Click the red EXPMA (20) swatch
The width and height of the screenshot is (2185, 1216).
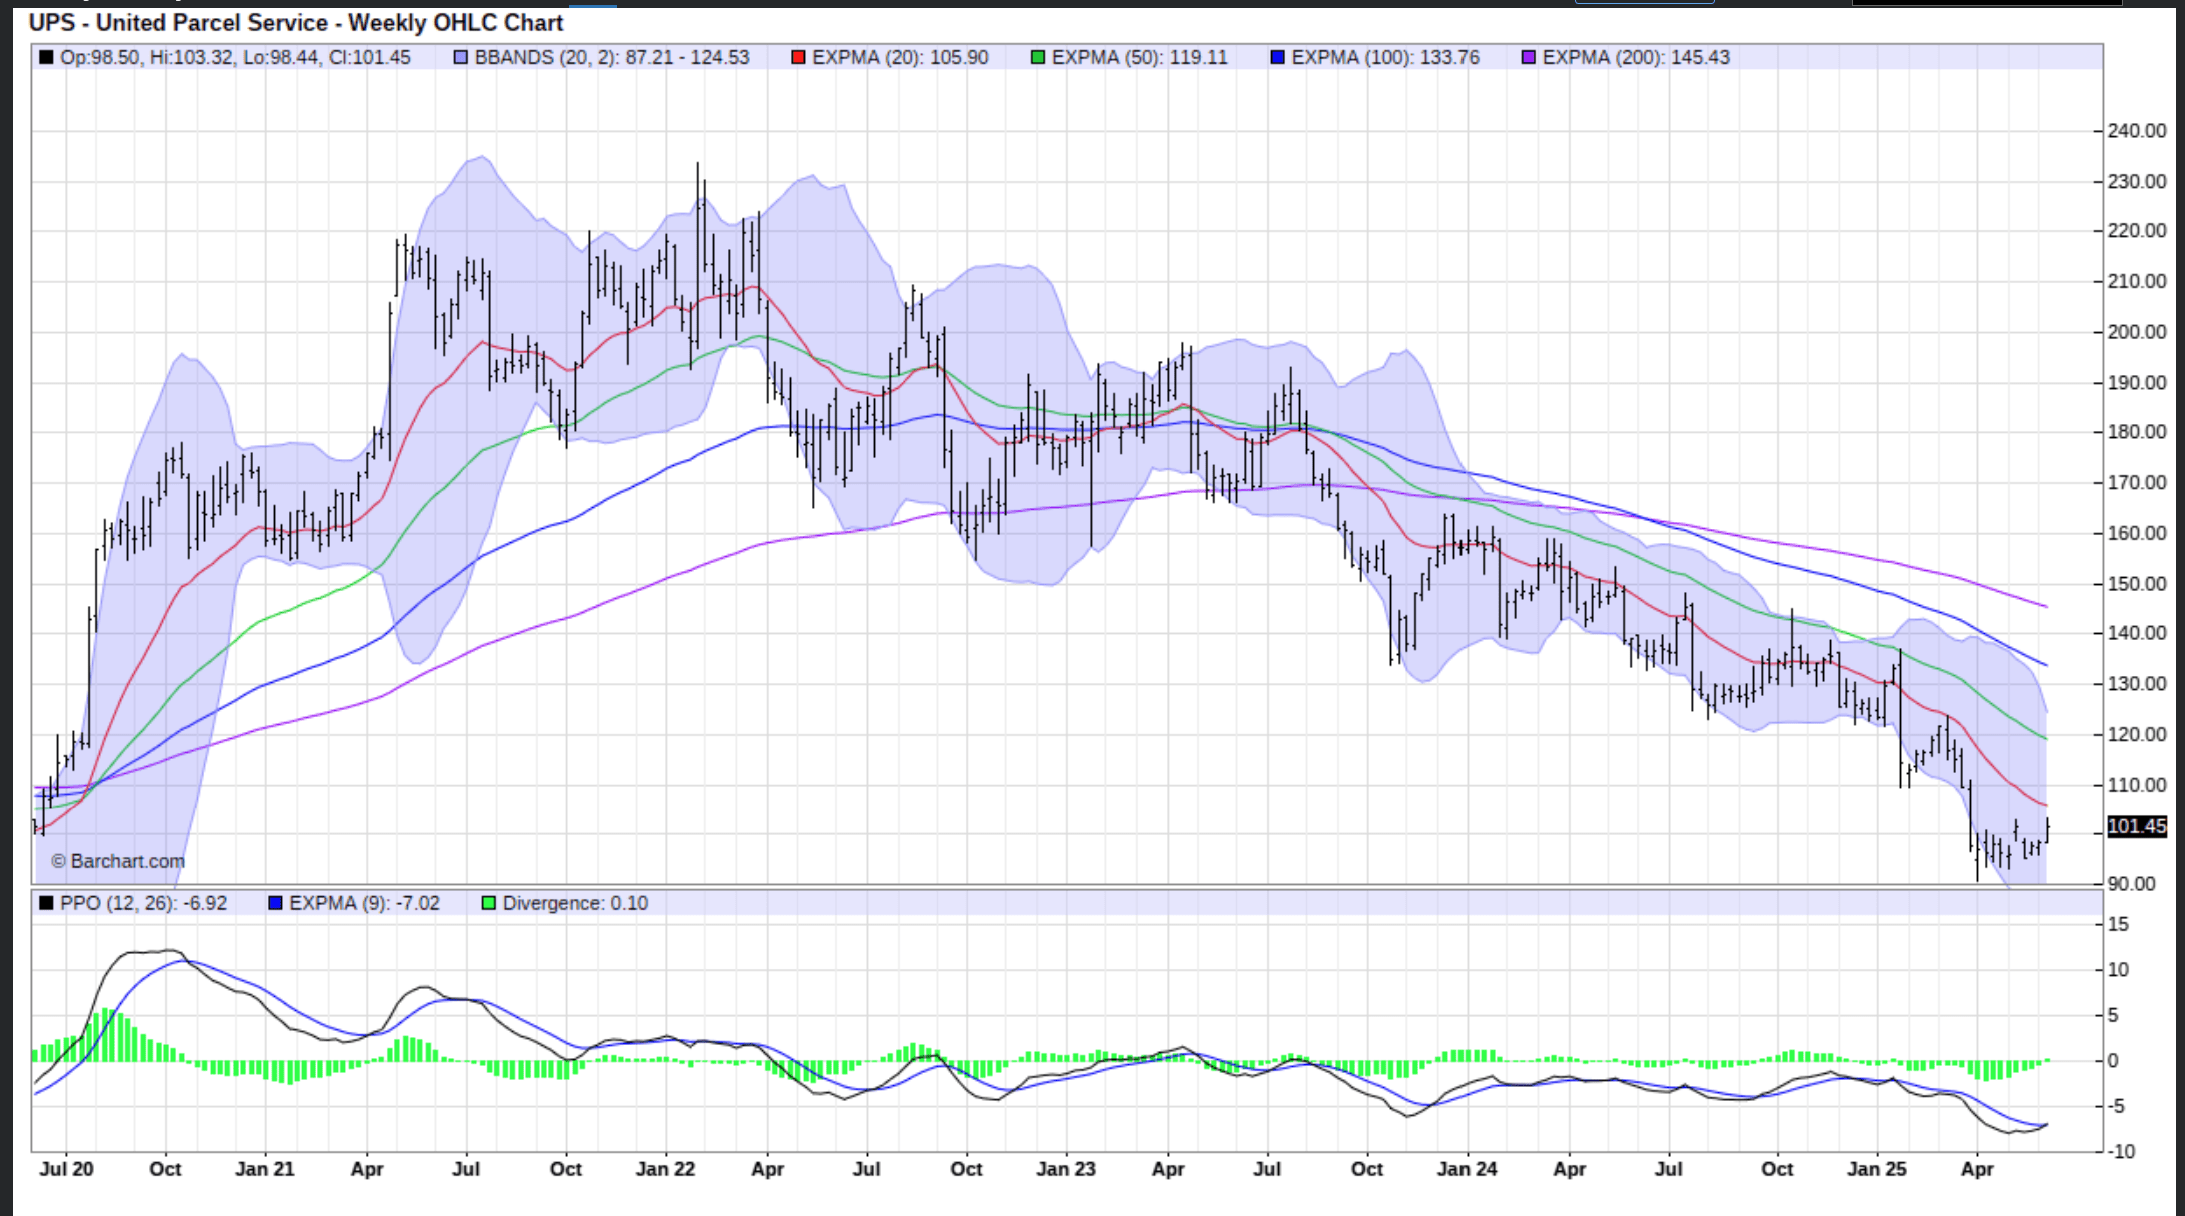pyautogui.click(x=798, y=58)
